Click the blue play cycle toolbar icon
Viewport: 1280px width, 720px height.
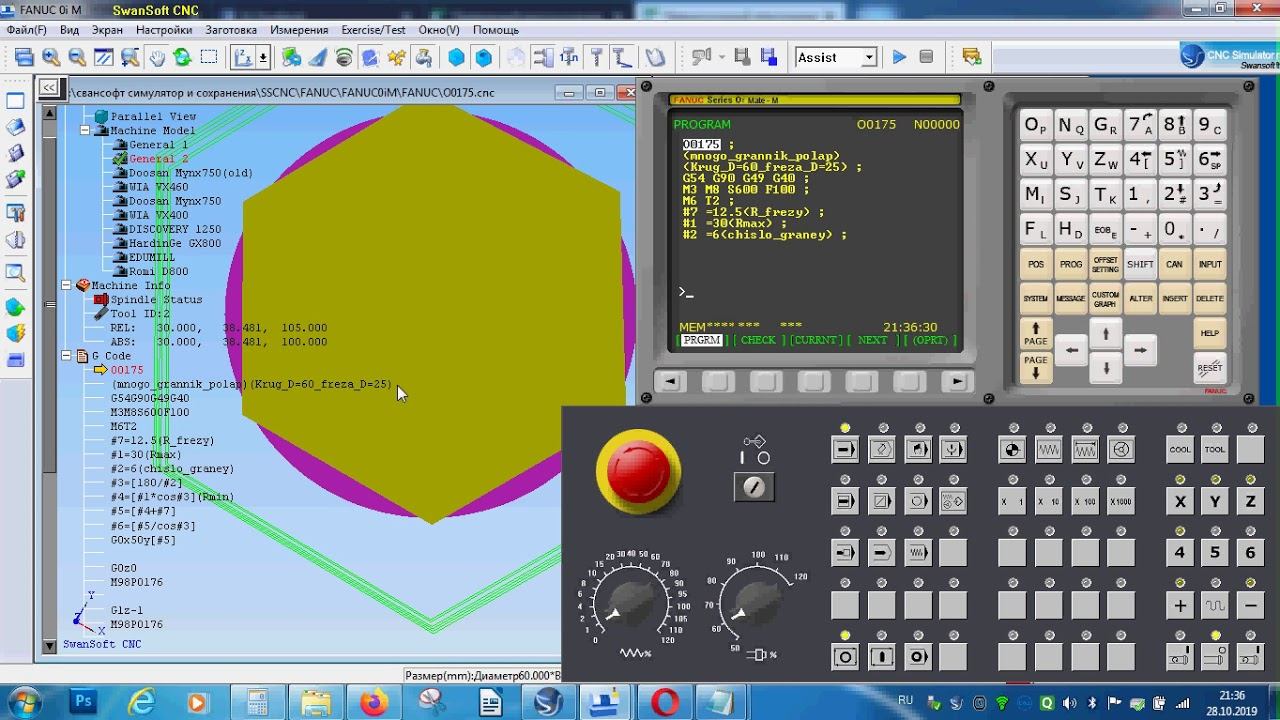(x=899, y=58)
